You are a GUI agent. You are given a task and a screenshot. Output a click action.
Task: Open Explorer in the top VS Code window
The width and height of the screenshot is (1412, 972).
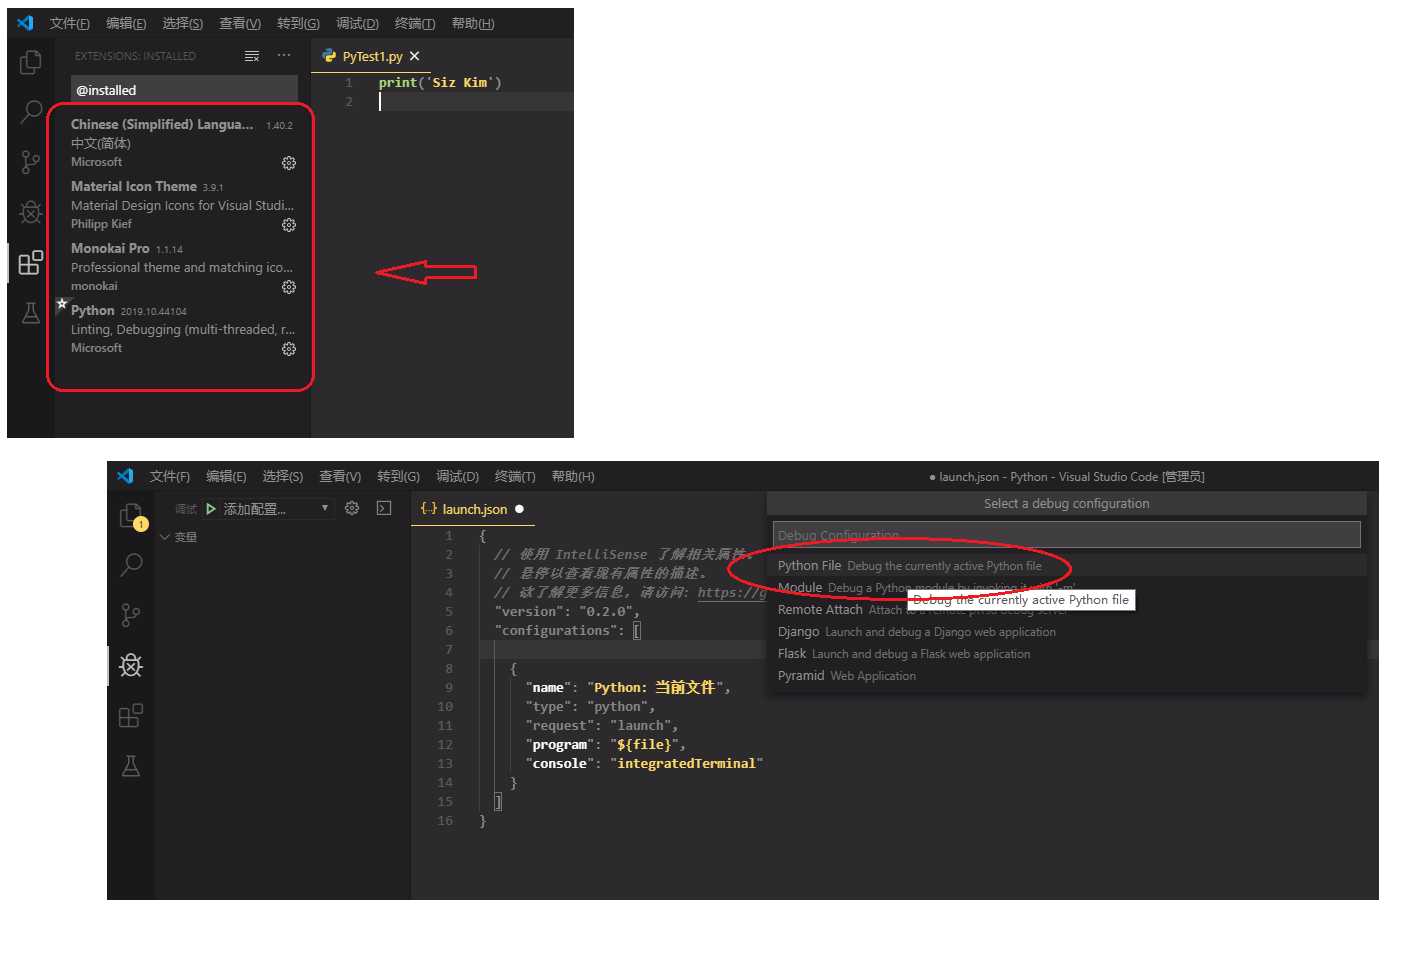pos(31,62)
